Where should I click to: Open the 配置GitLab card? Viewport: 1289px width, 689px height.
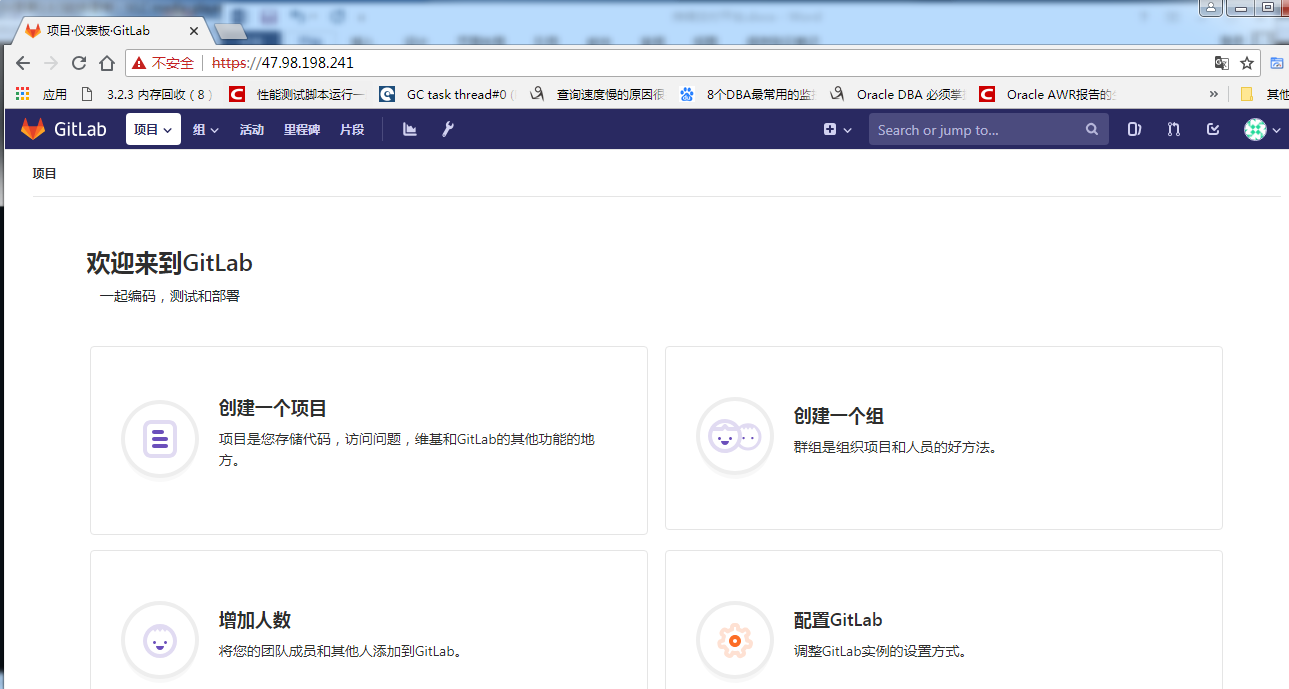943,620
